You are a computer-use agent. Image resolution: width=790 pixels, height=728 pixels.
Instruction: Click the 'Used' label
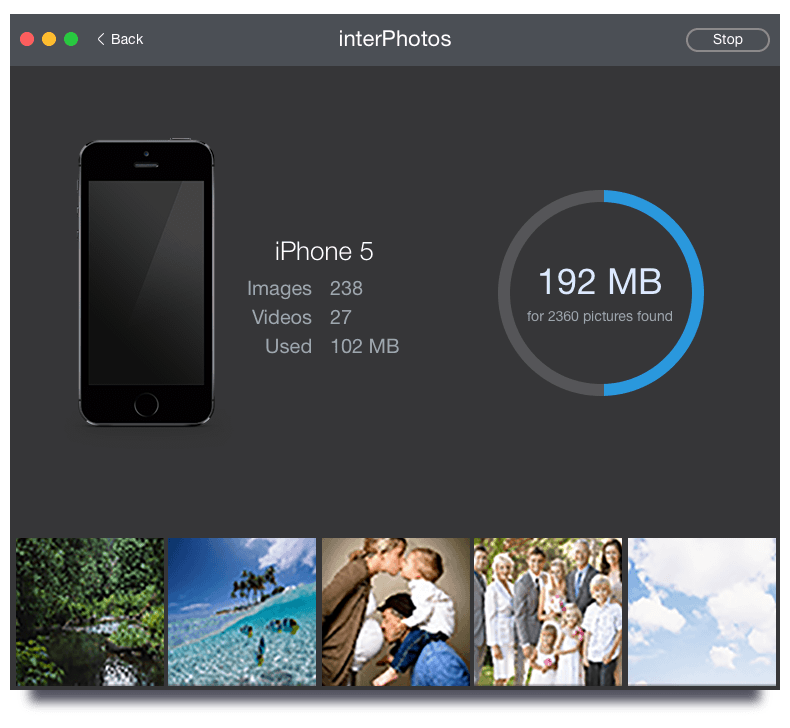point(289,347)
